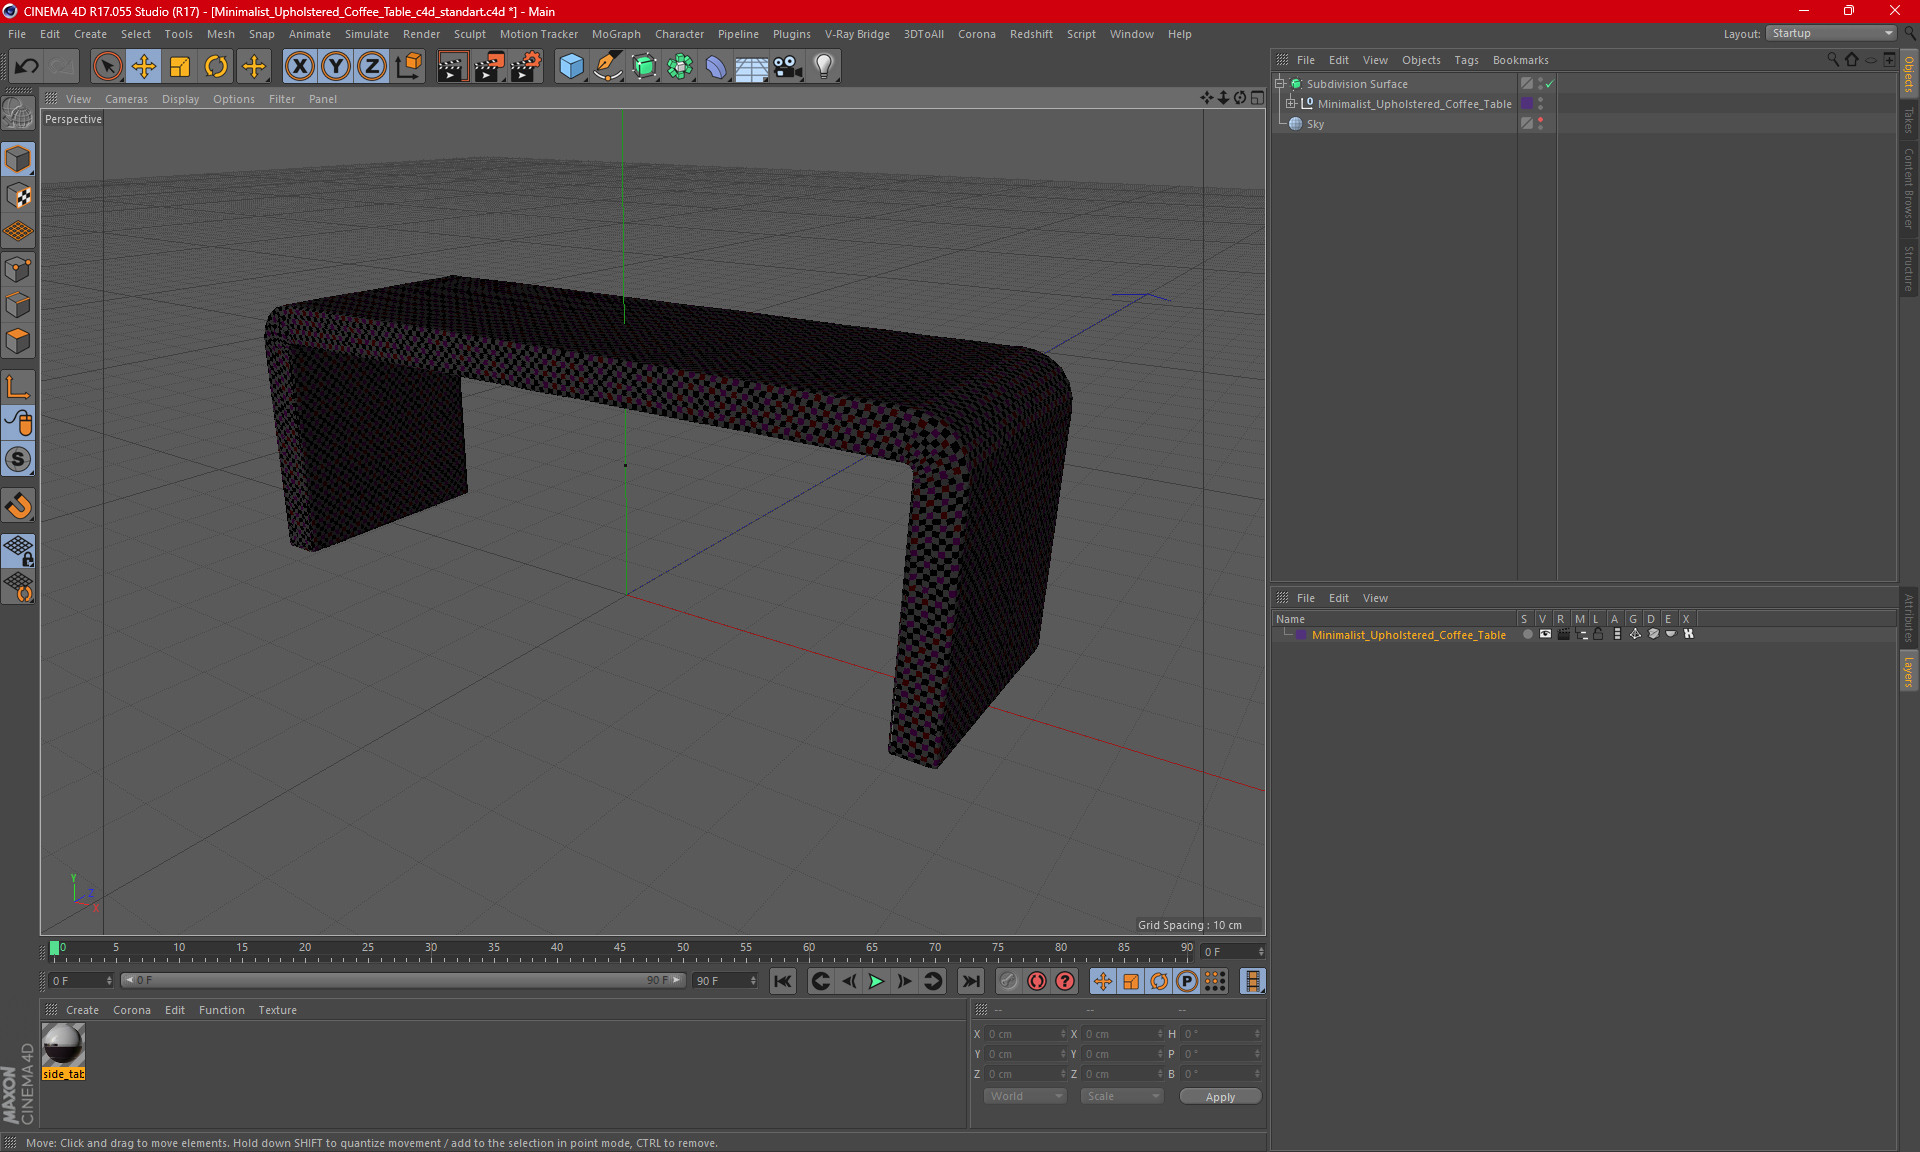This screenshot has width=1920, height=1152.
Task: Toggle Subdivision Surface enabled checkmark
Action: (1550, 84)
